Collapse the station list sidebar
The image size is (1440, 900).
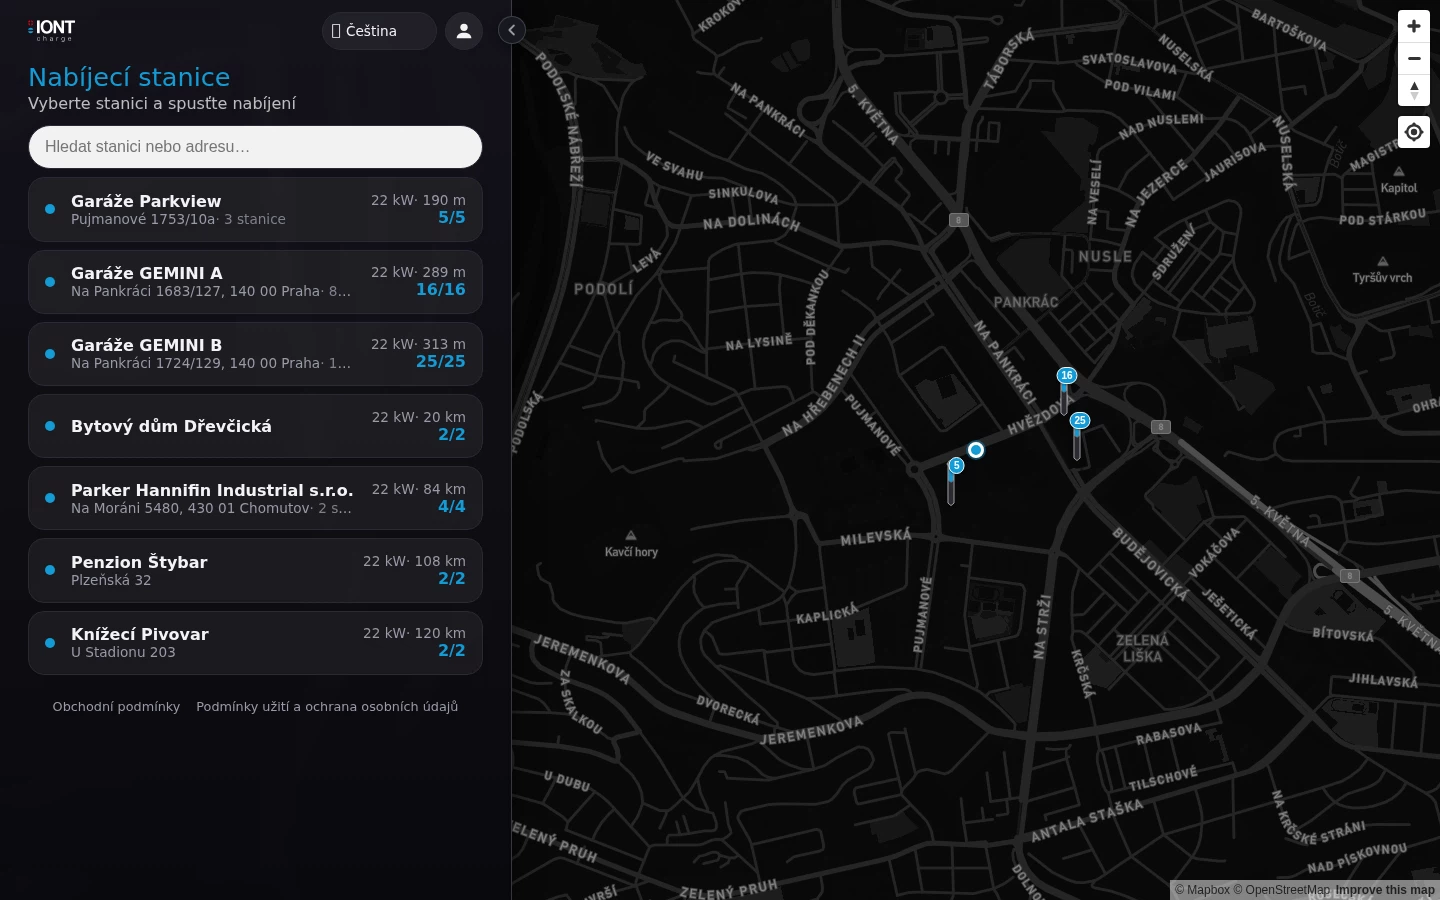tap(512, 30)
